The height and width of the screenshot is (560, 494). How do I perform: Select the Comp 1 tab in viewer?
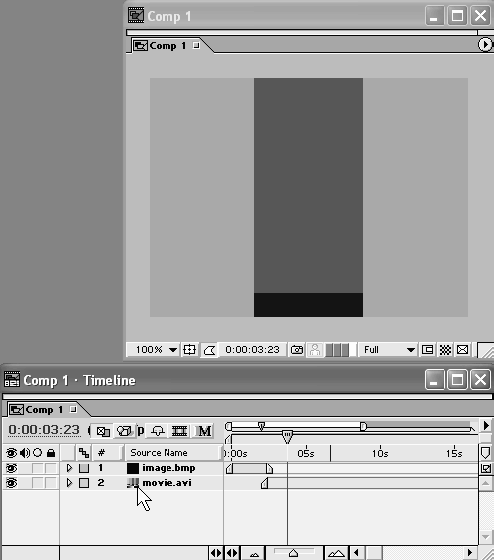166,46
